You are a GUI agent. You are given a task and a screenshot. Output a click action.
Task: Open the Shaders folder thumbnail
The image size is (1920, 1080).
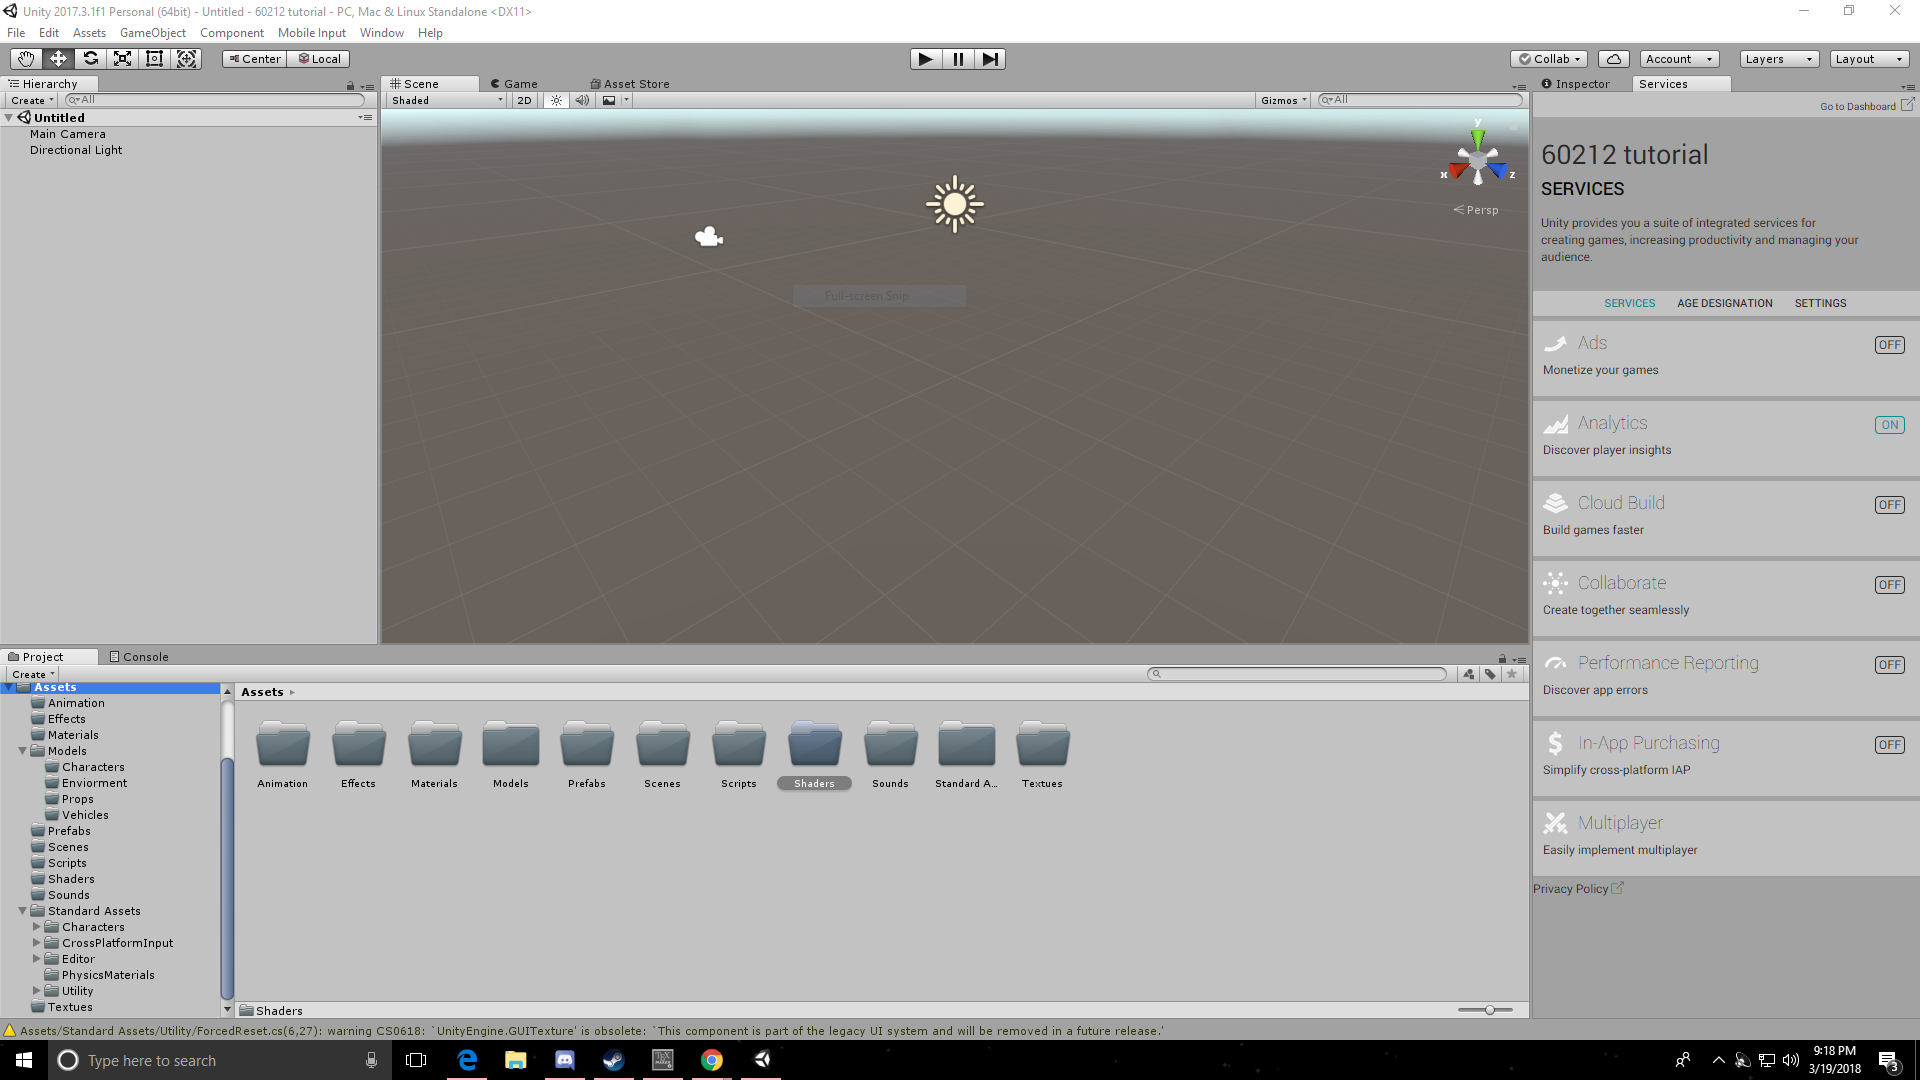[815, 745]
